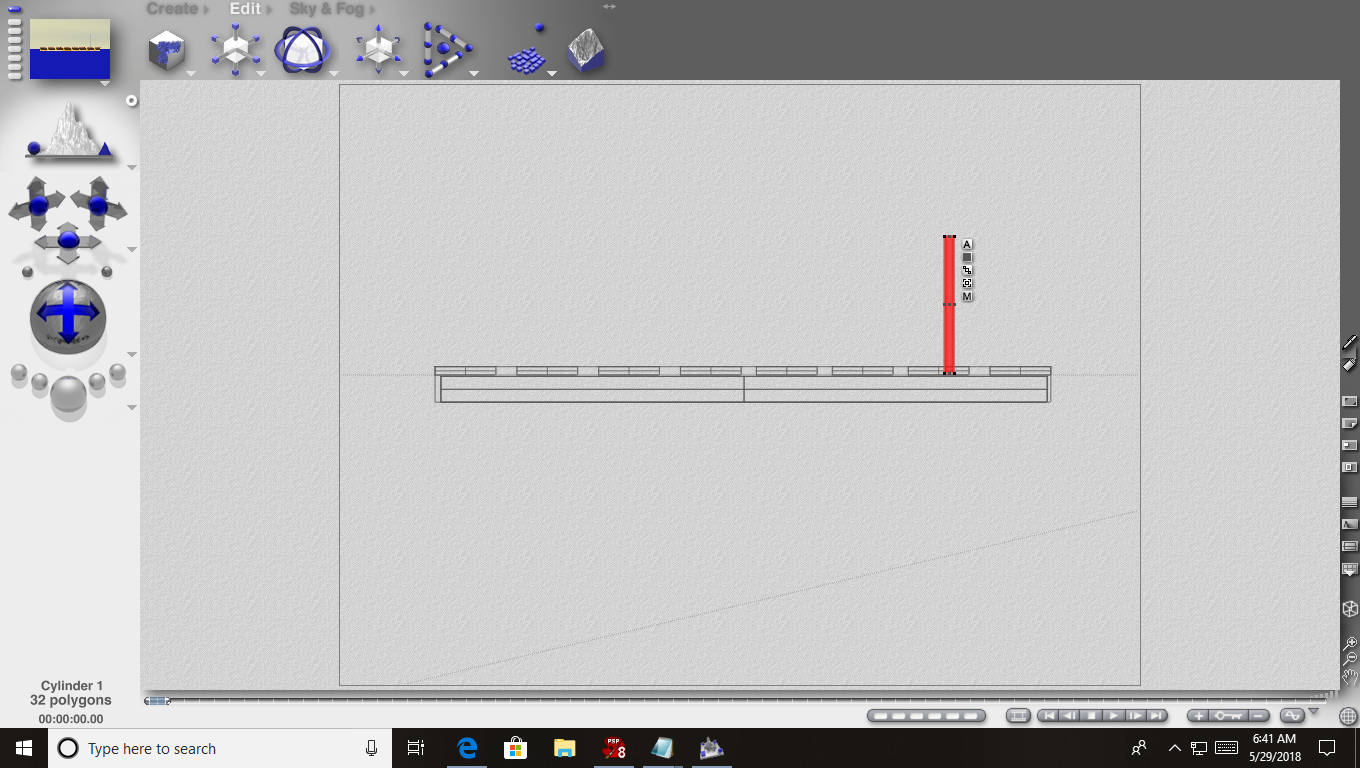Jump to the last frame button
The height and width of the screenshot is (768, 1360).
coord(1157,716)
